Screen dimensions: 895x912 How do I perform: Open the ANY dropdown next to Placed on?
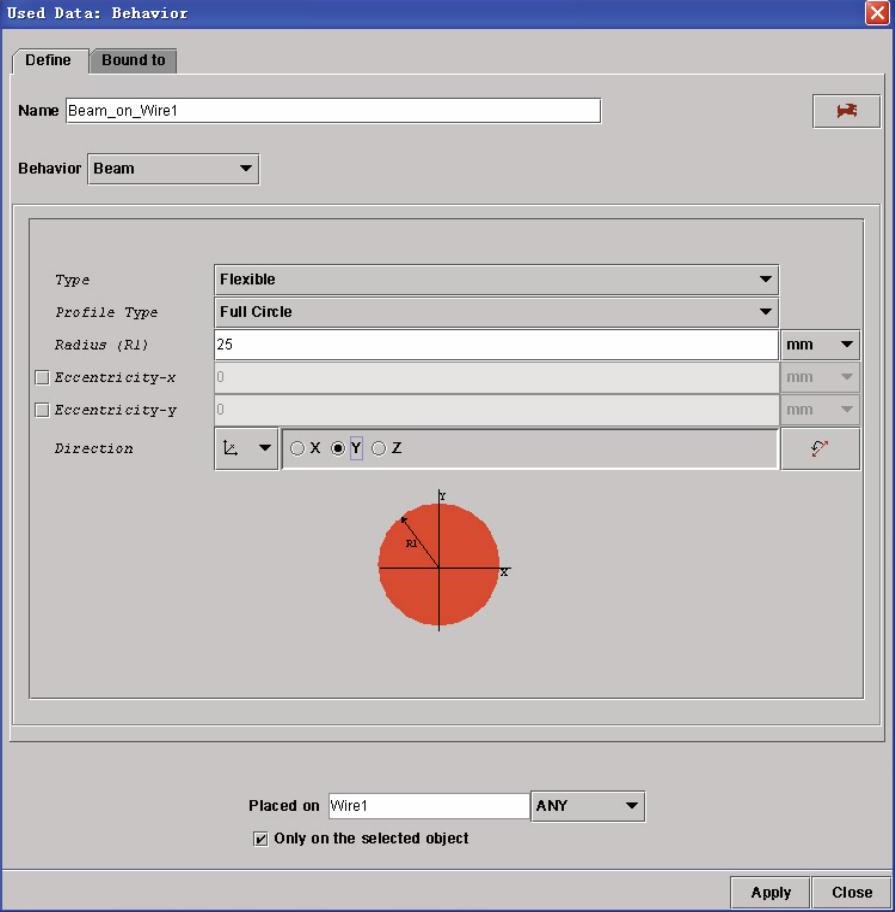[x=588, y=806]
